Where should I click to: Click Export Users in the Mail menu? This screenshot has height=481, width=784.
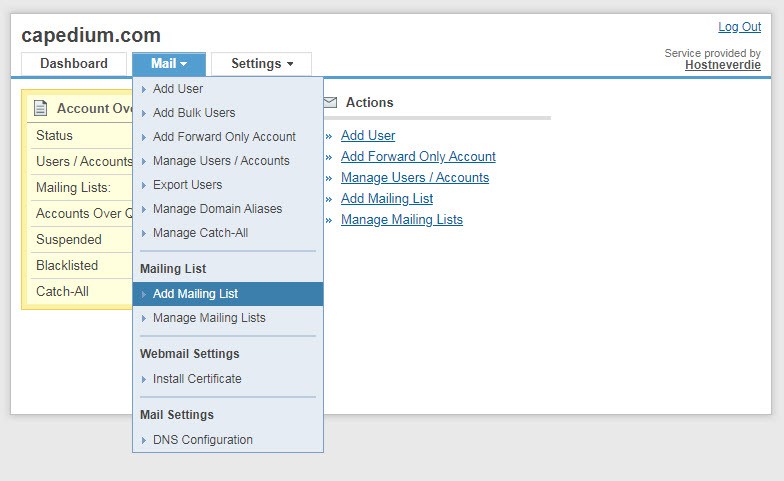(x=187, y=185)
